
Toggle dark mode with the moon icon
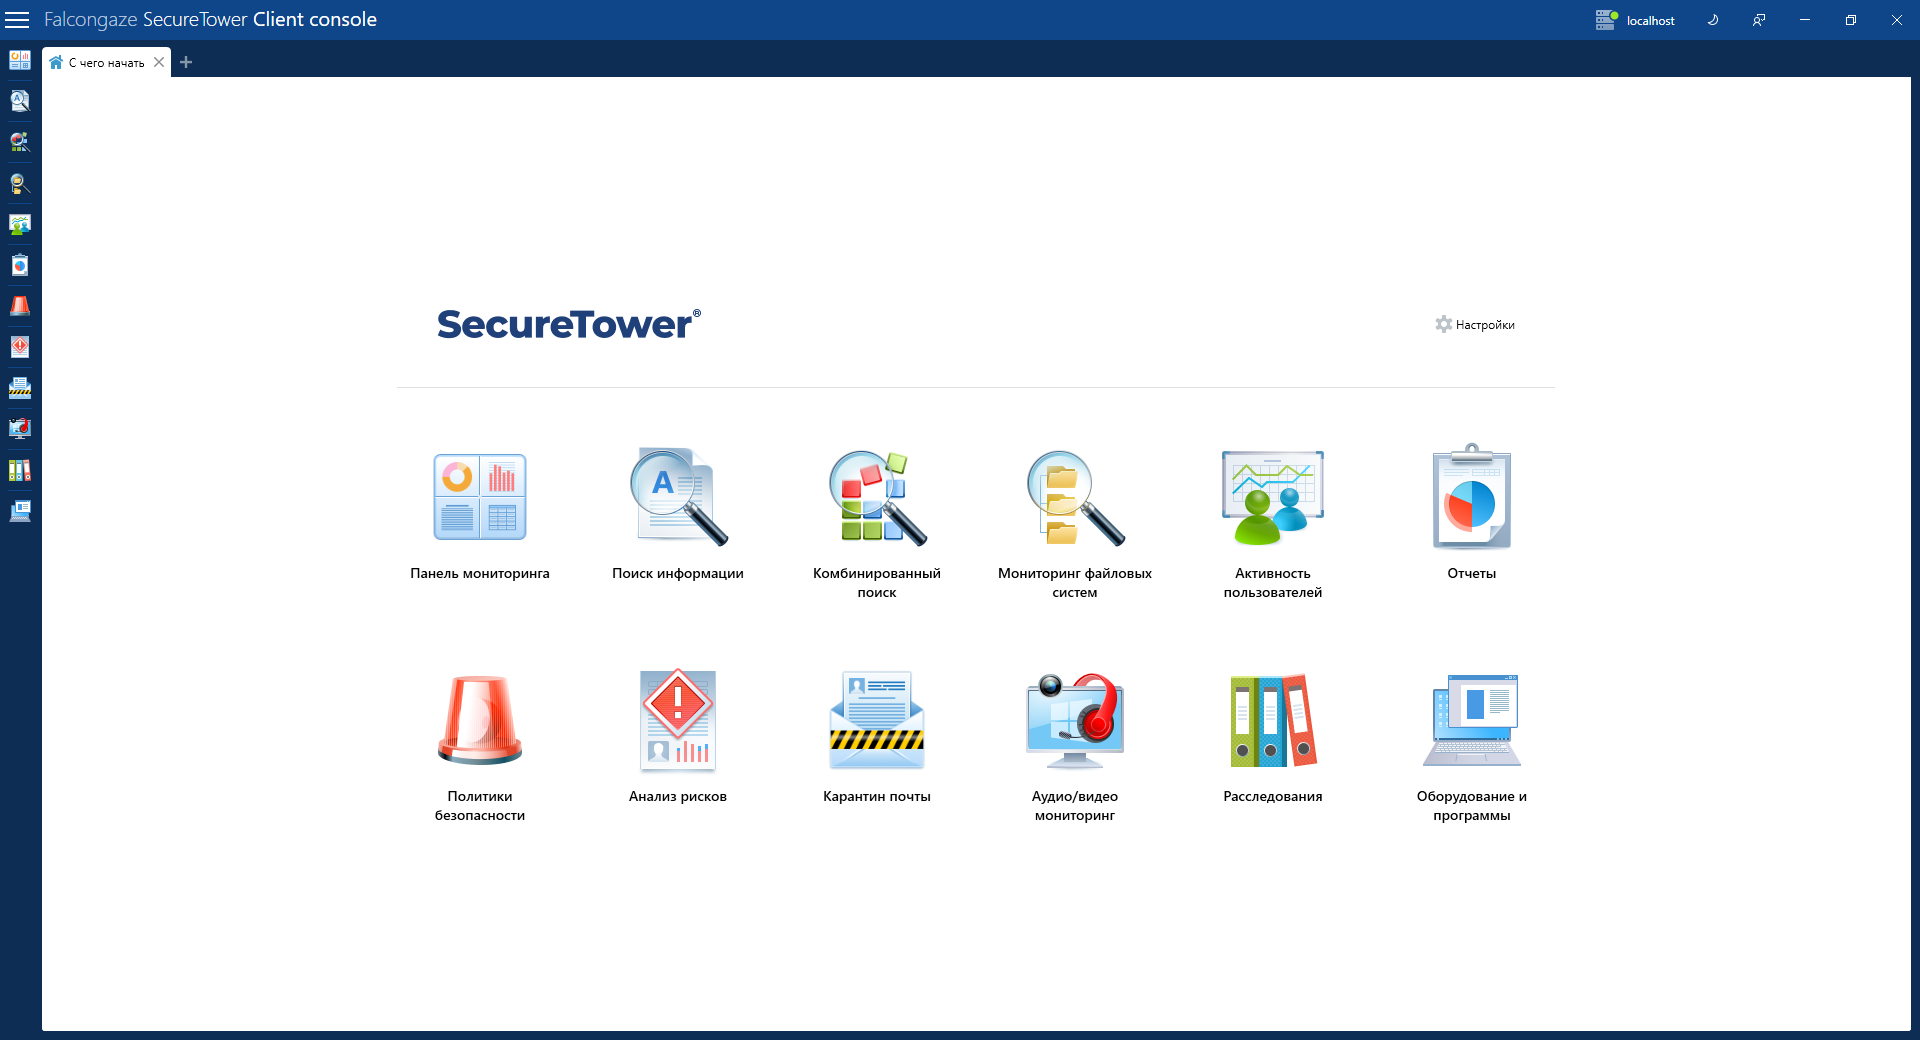1713,20
